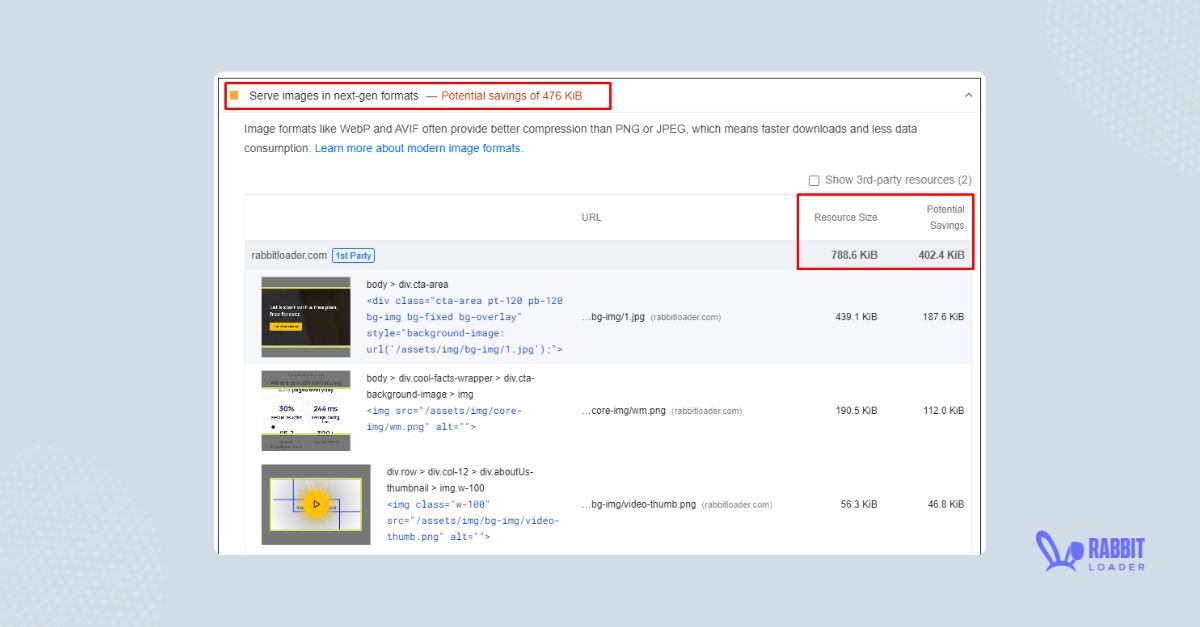Enable Show 3rd-party resources
The height and width of the screenshot is (627, 1200).
point(814,180)
